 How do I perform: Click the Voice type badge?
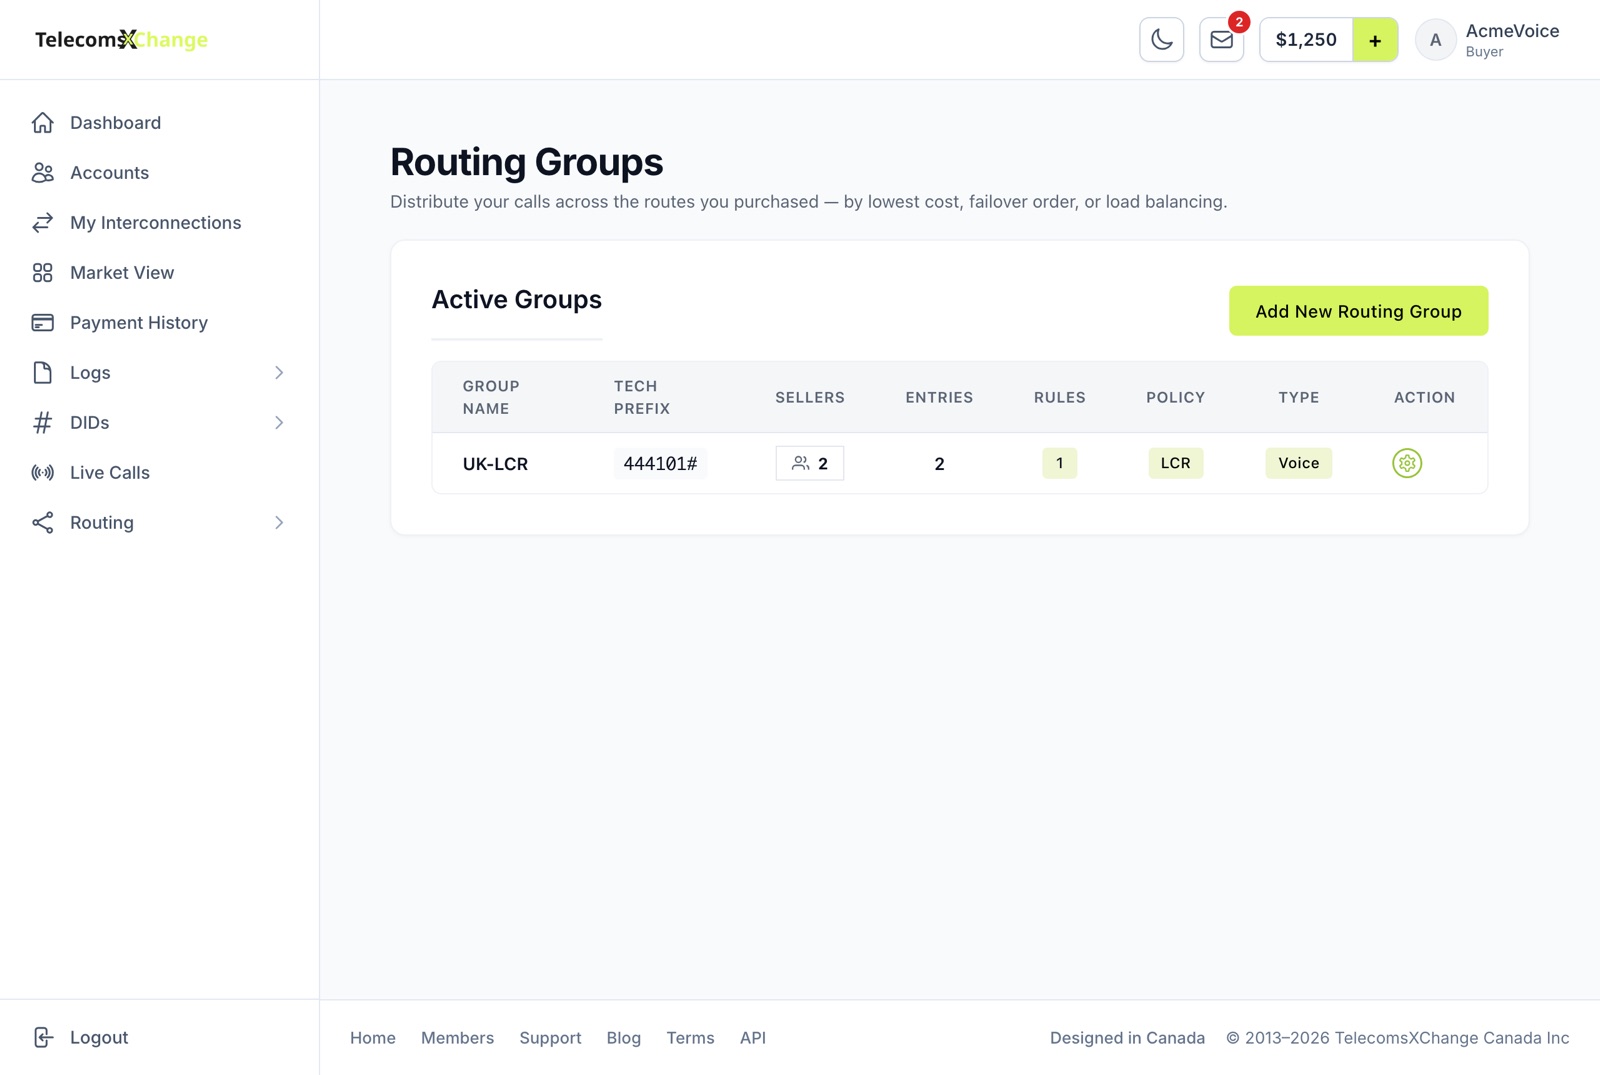tap(1299, 463)
